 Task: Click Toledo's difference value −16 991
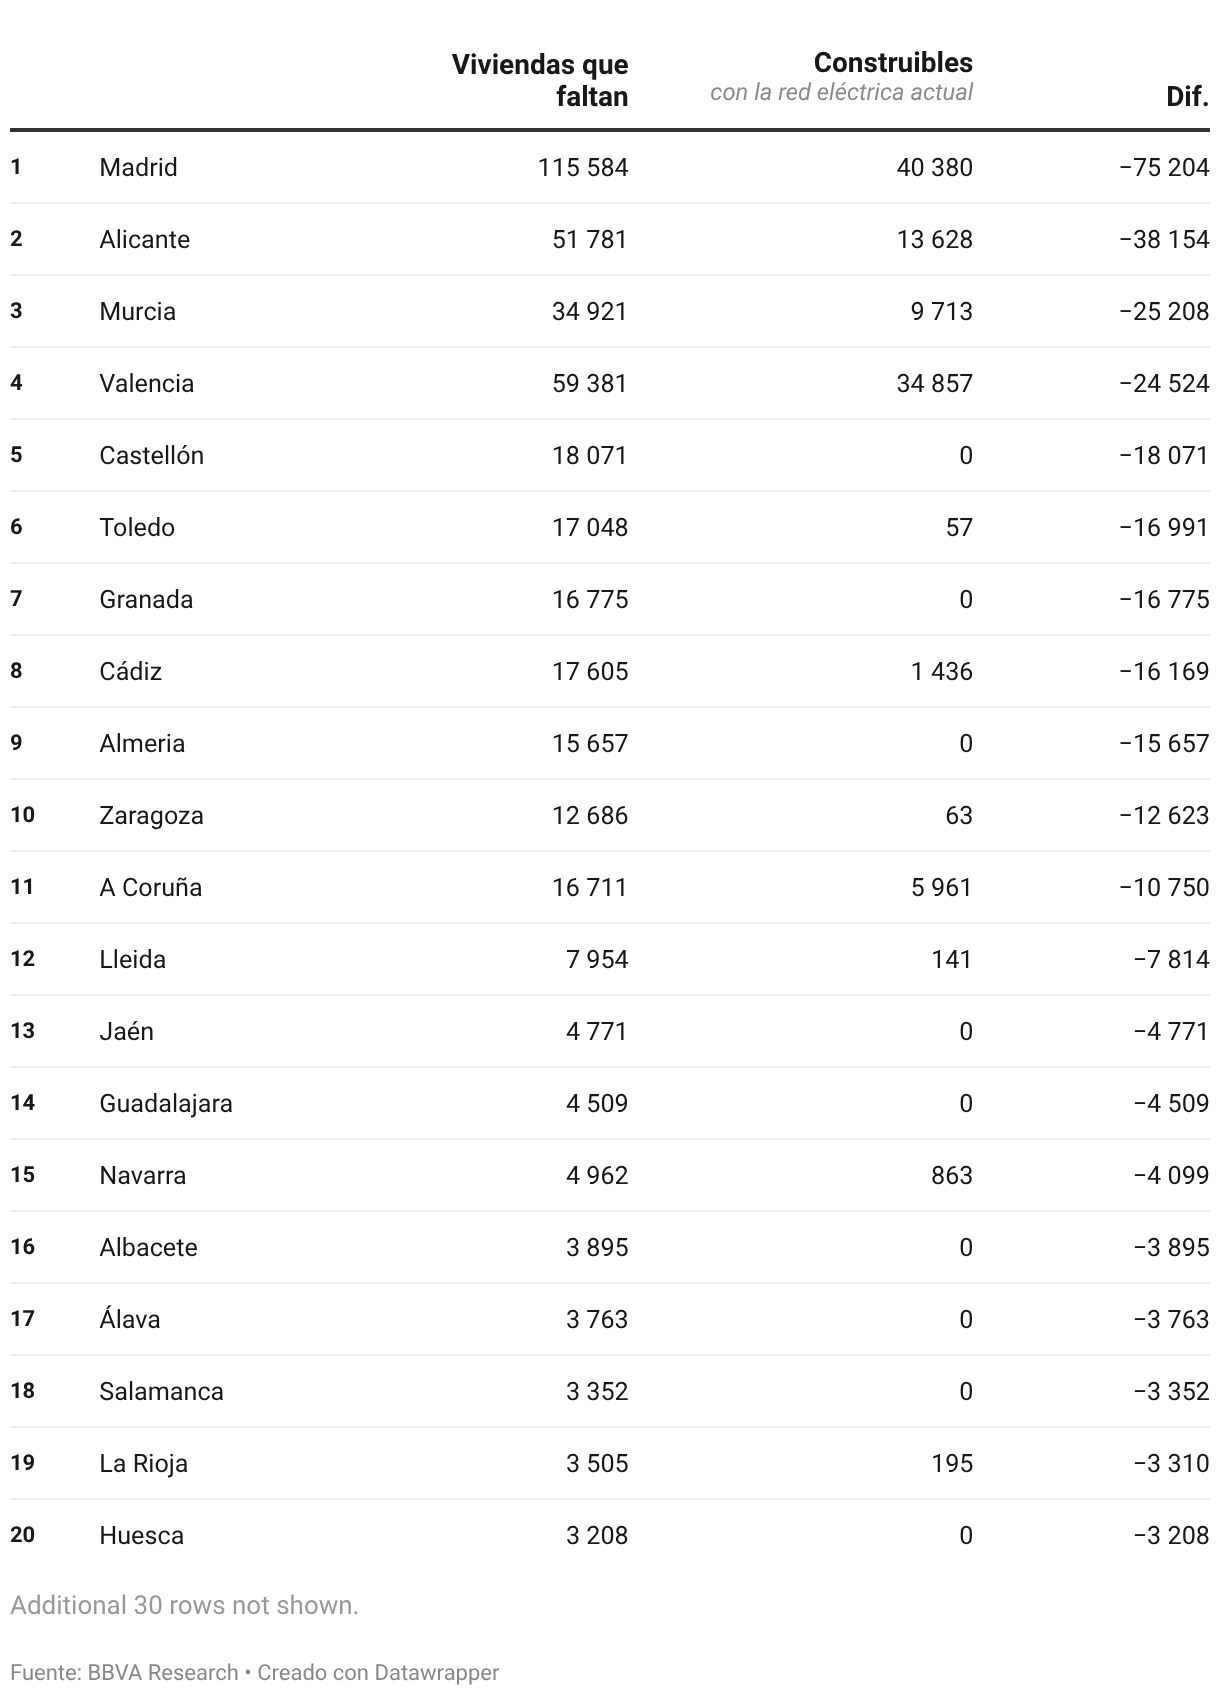tap(1163, 527)
